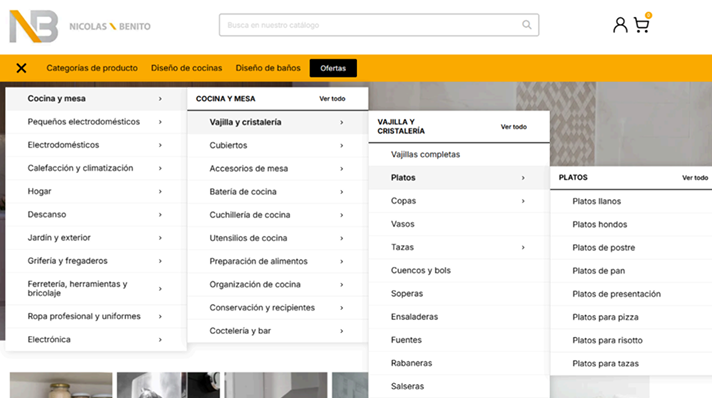This screenshot has height=398, width=712.
Task: Open Accesorios de mesa subcategory
Action: pyautogui.click(x=277, y=169)
